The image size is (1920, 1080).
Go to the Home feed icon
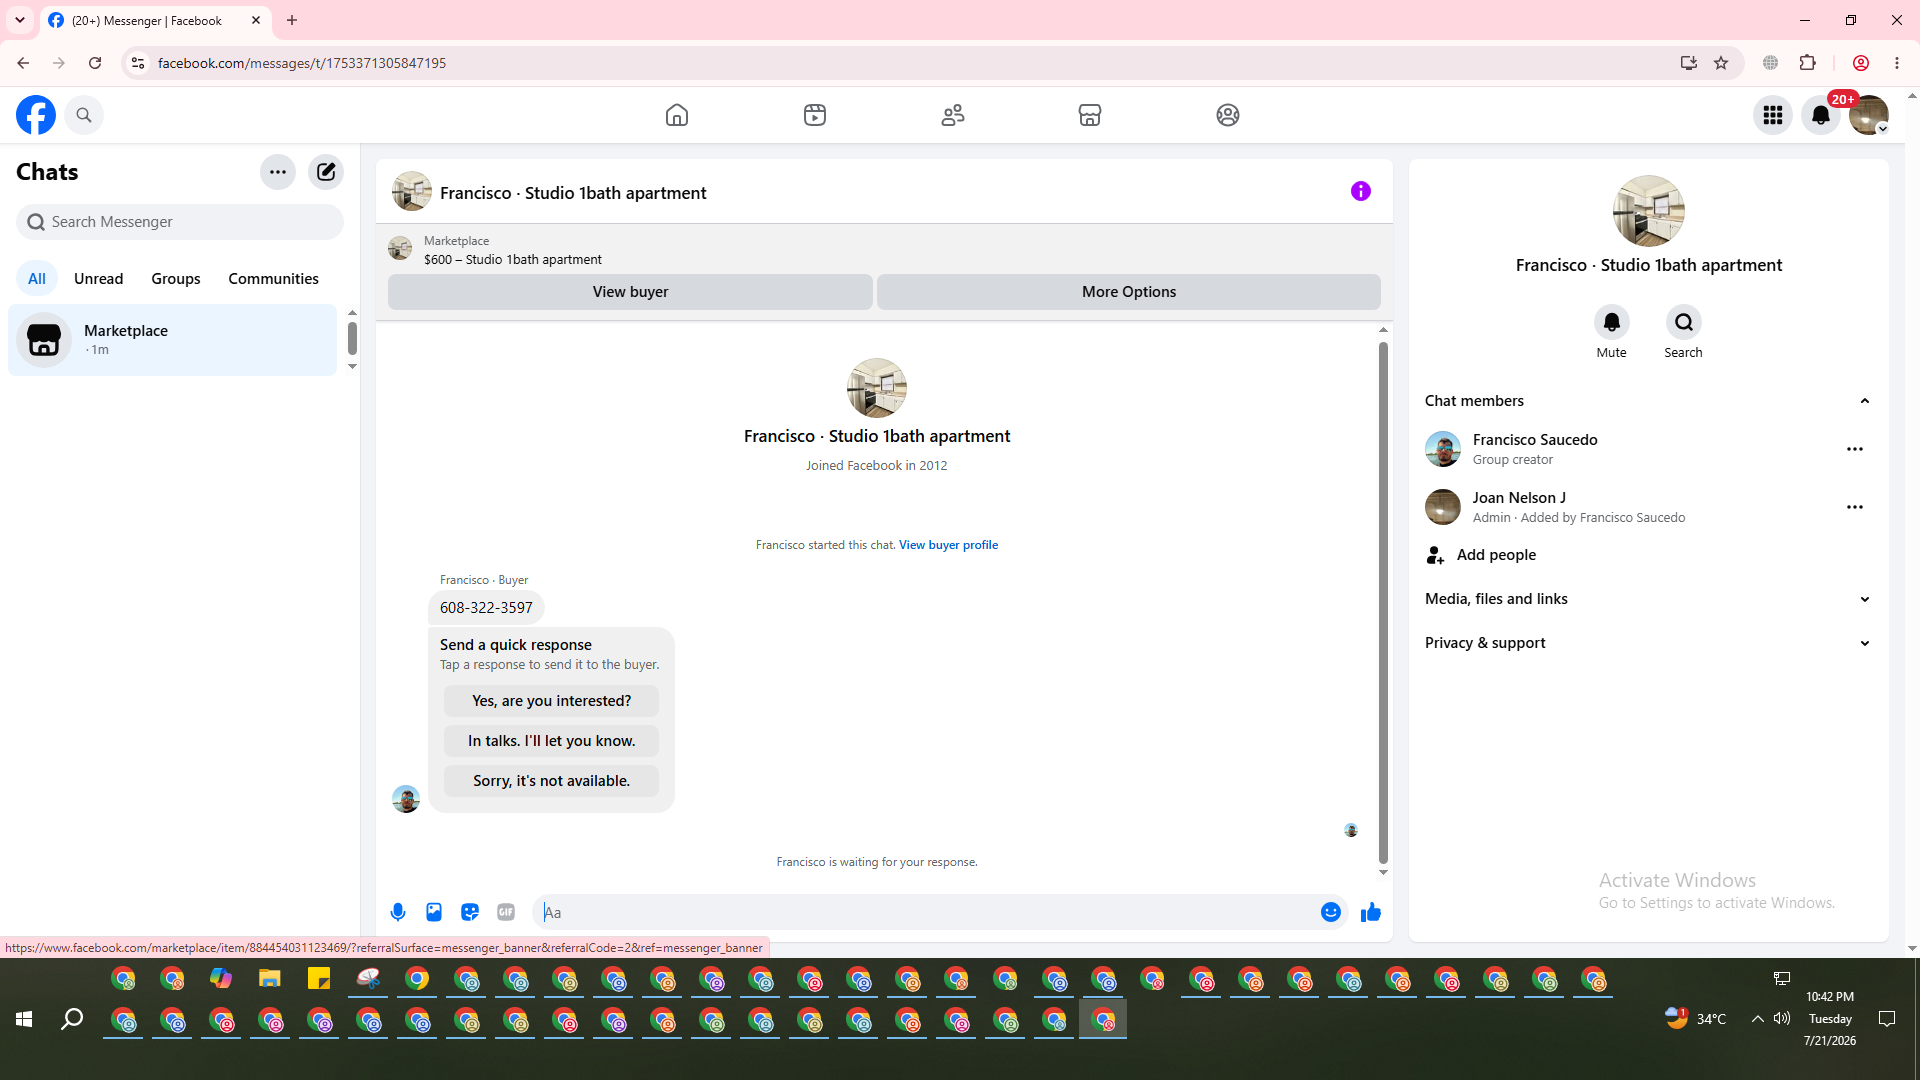677,115
